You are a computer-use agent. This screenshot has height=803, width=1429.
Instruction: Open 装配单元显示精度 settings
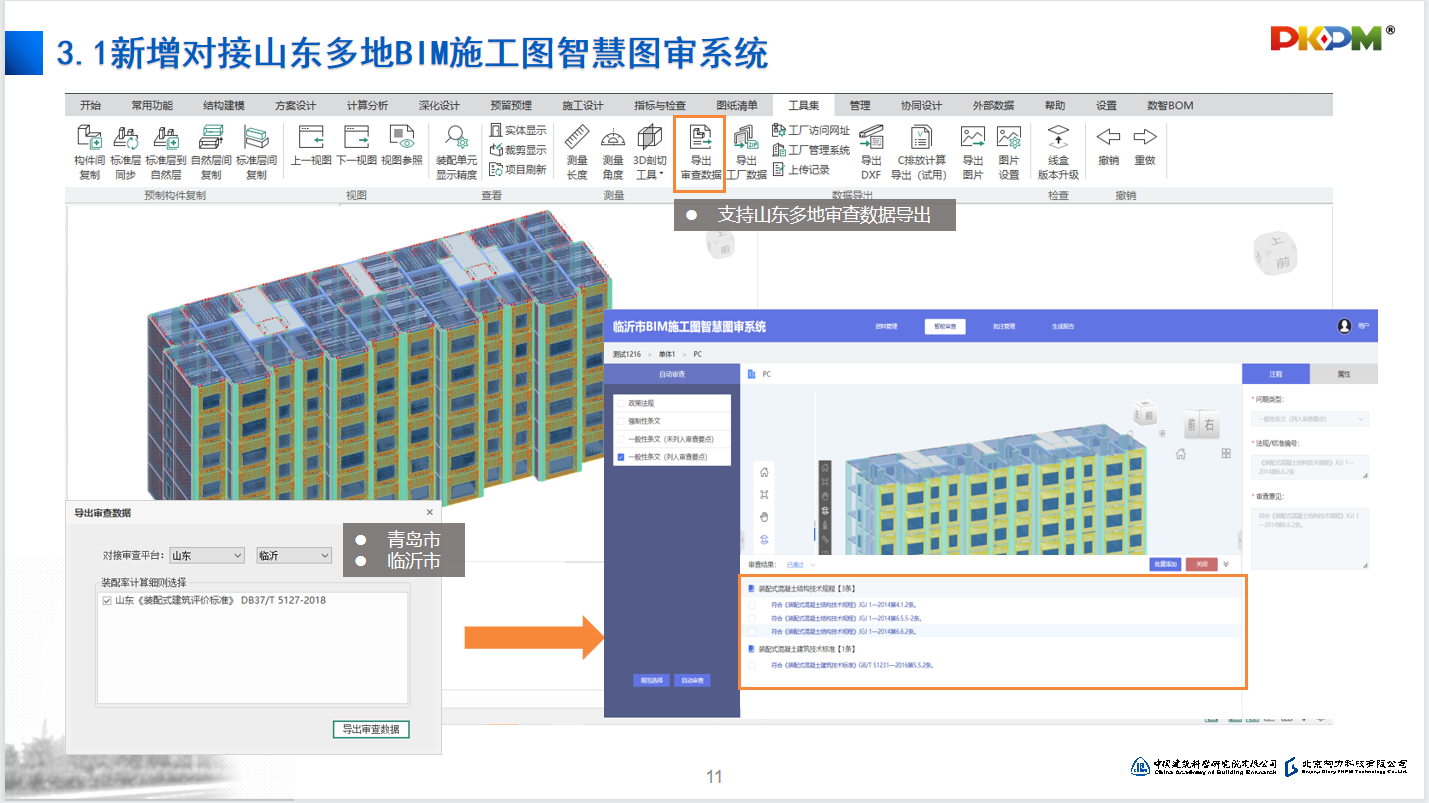click(456, 152)
